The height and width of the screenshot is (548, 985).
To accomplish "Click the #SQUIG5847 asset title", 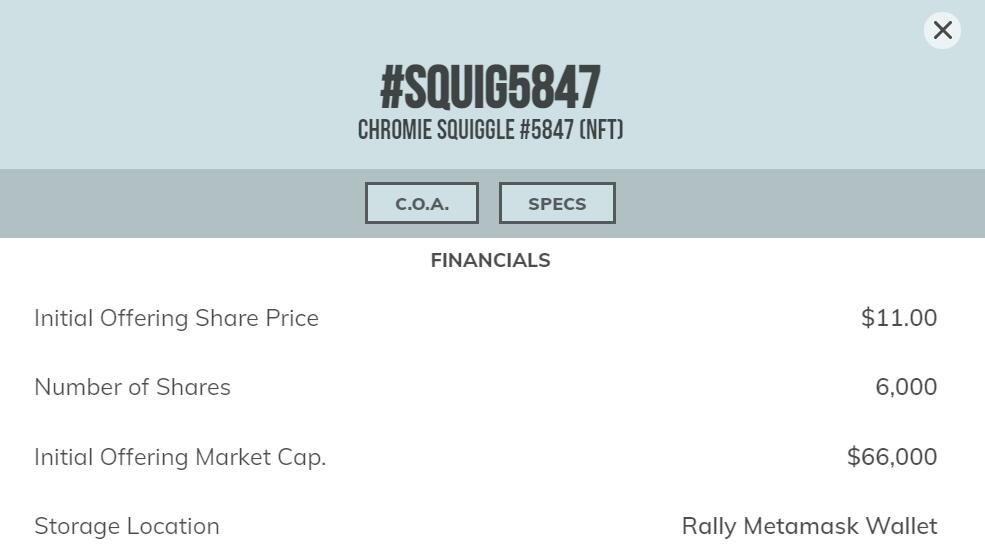I will tap(490, 88).
